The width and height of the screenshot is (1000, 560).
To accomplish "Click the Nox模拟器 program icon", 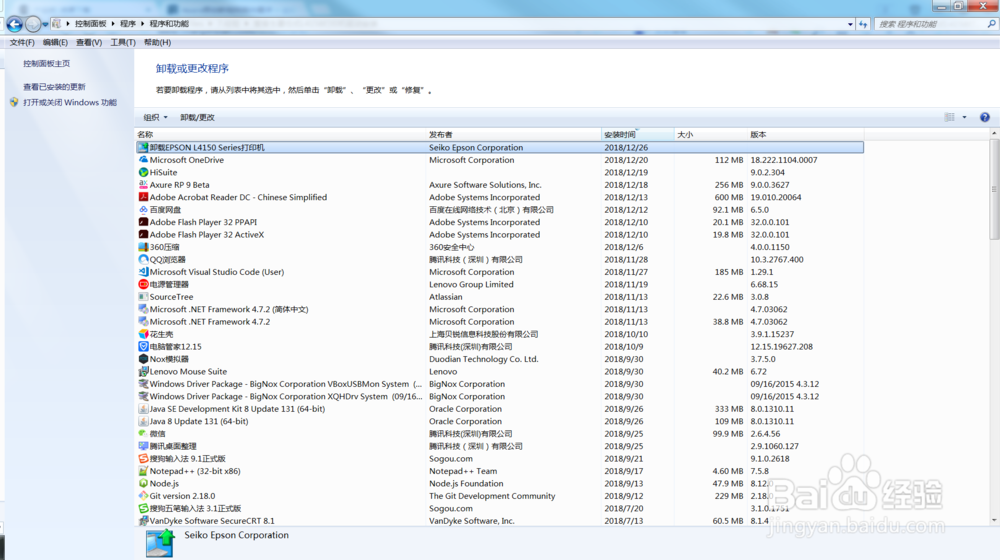I will (x=143, y=359).
